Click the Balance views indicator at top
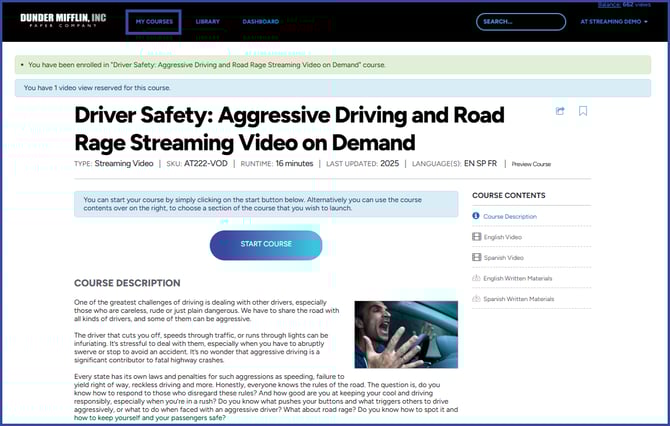 click(643, 5)
